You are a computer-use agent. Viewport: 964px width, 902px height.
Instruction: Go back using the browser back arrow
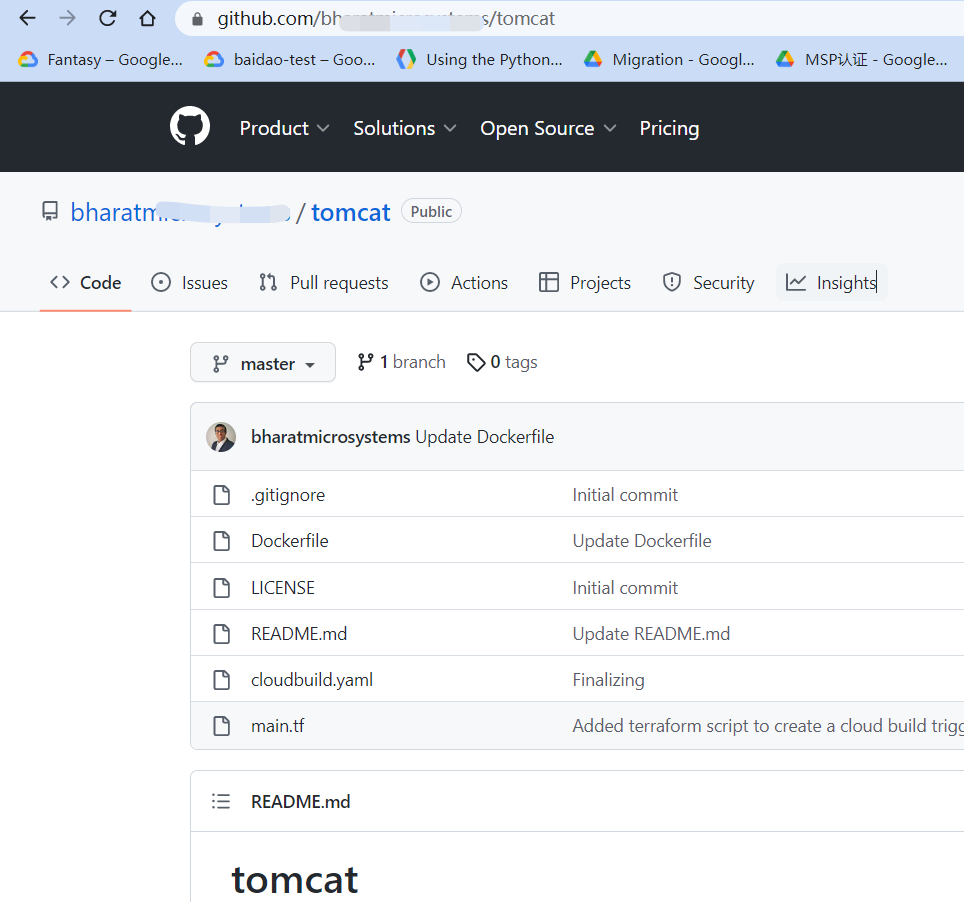pos(28,18)
